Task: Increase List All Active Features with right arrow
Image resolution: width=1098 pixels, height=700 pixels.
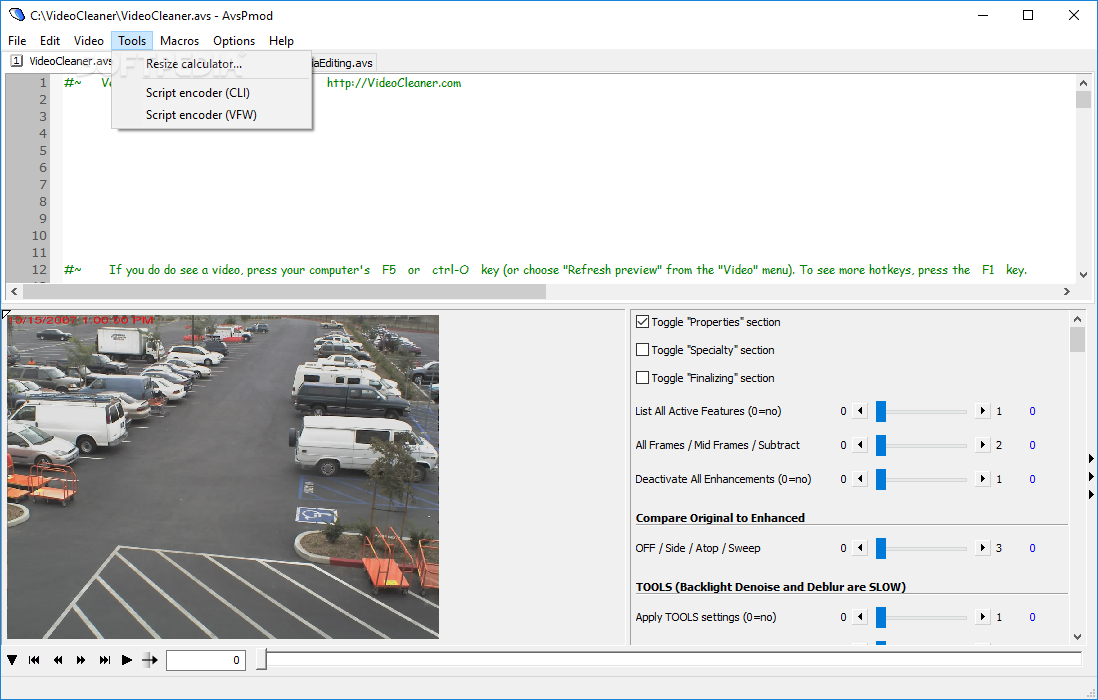Action: click(x=983, y=411)
